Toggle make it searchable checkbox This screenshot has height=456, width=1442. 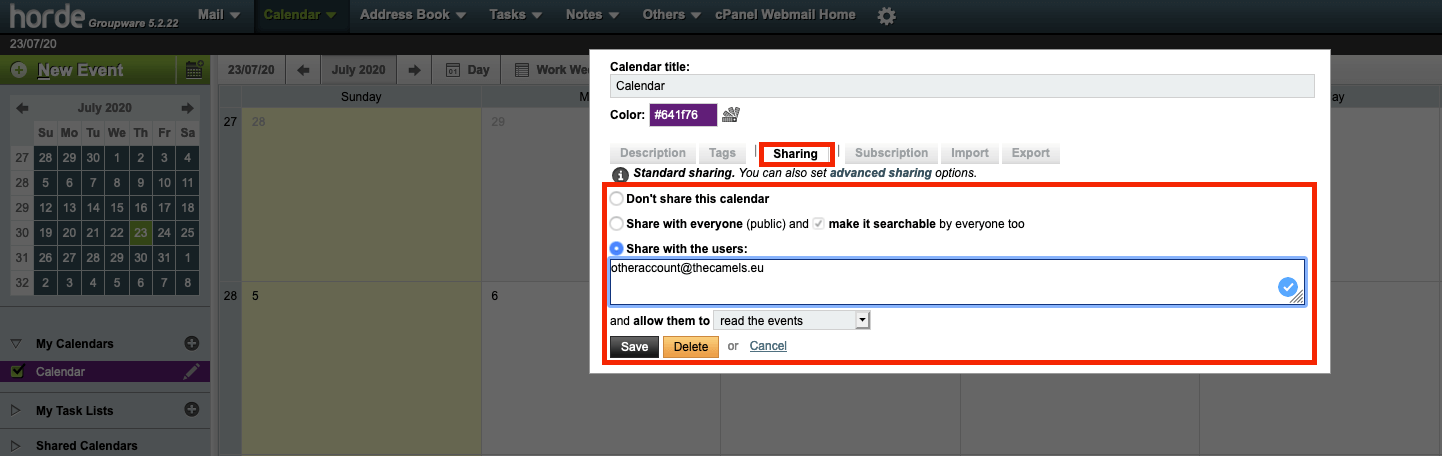(x=819, y=224)
